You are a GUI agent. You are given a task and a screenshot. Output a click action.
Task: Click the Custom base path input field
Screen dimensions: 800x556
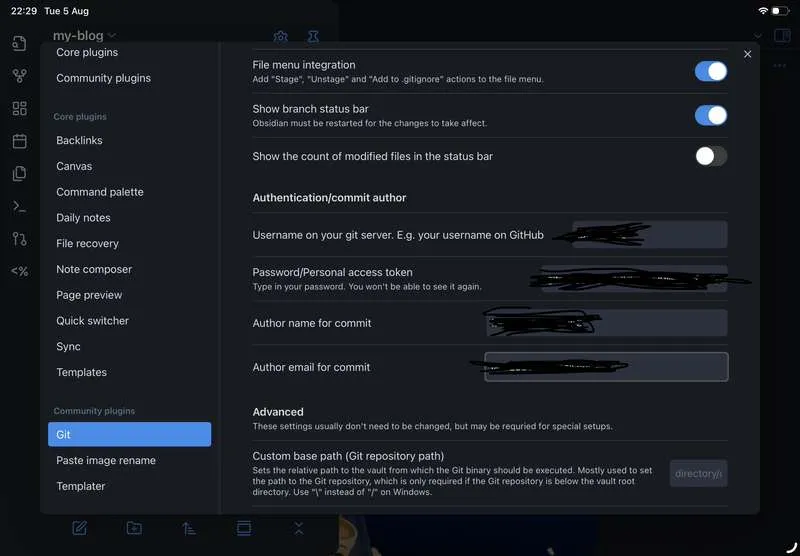pos(698,473)
